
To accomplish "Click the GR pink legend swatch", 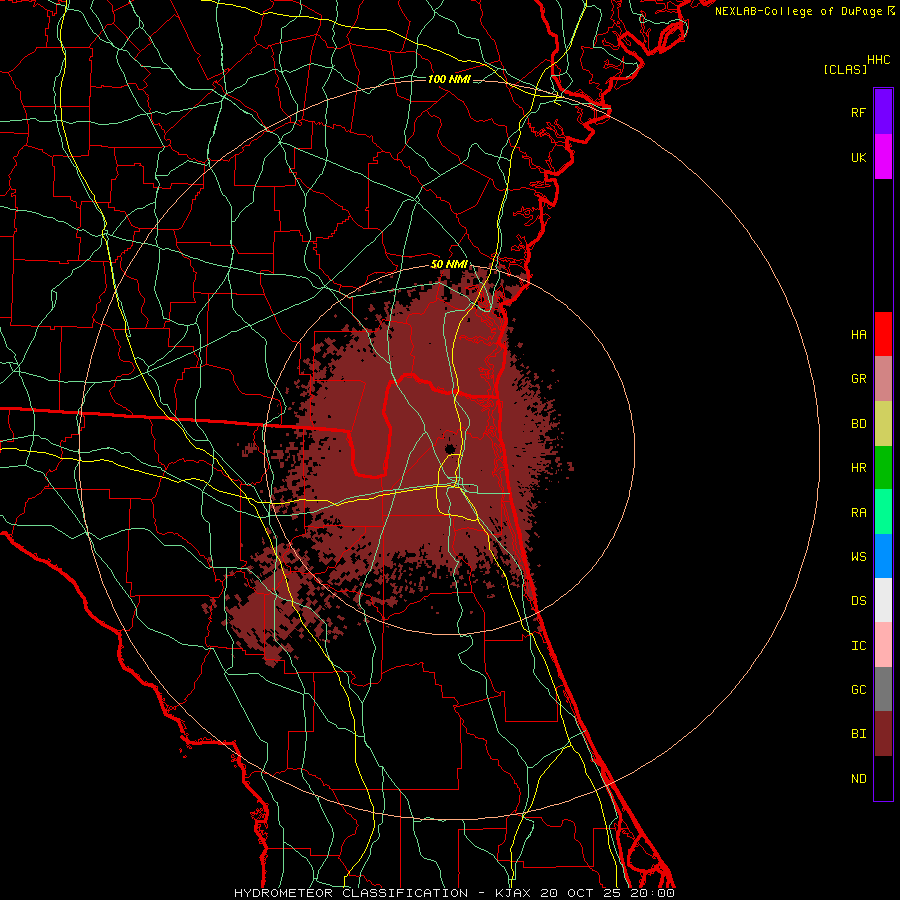I will pos(883,379).
